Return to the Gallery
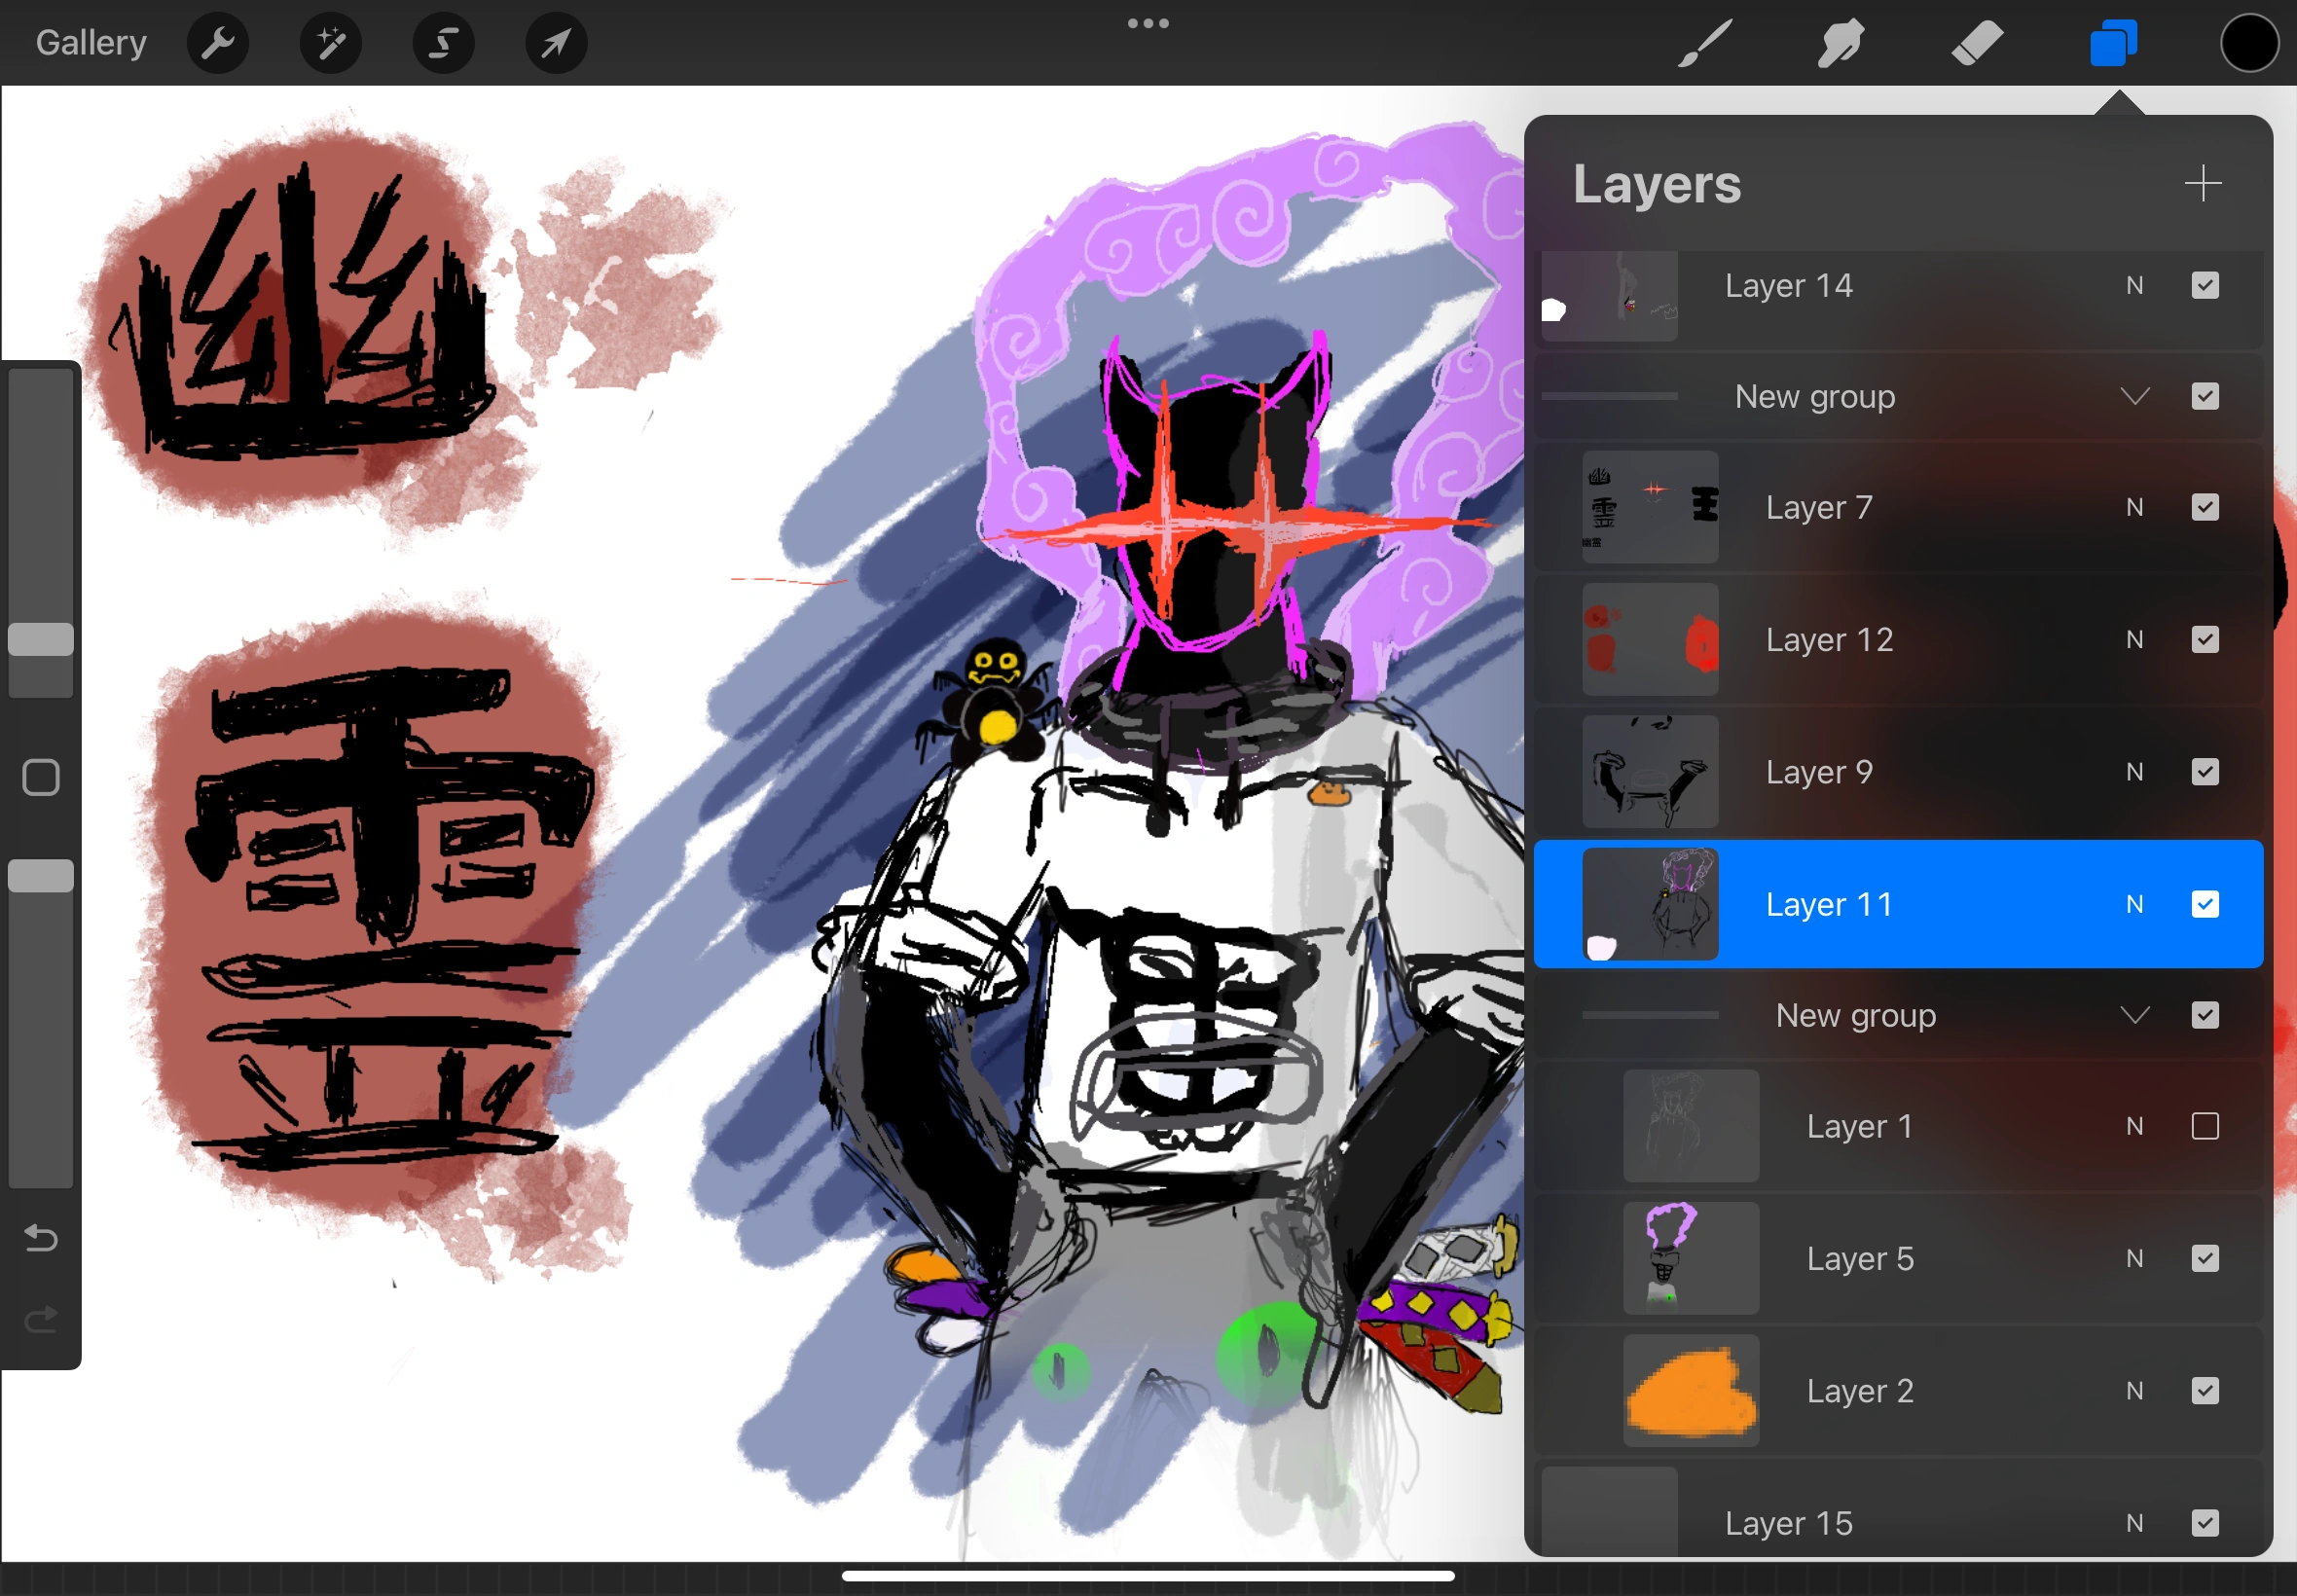 pos(90,42)
